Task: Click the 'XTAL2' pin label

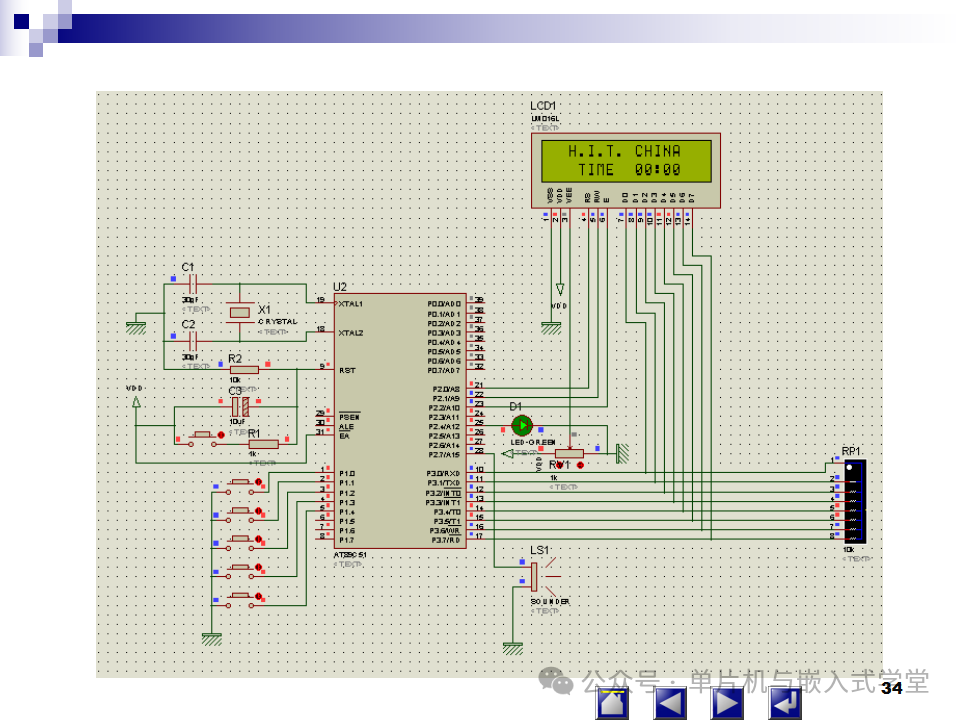Action: point(350,333)
